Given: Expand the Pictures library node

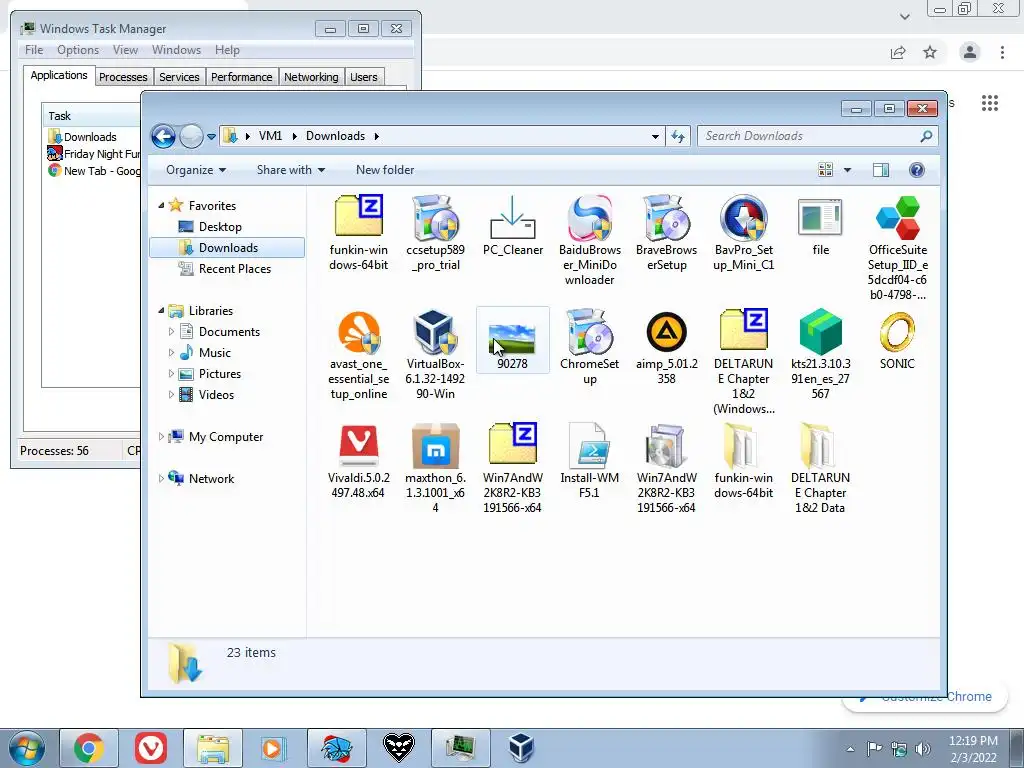Looking at the screenshot, I should pyautogui.click(x=171, y=374).
